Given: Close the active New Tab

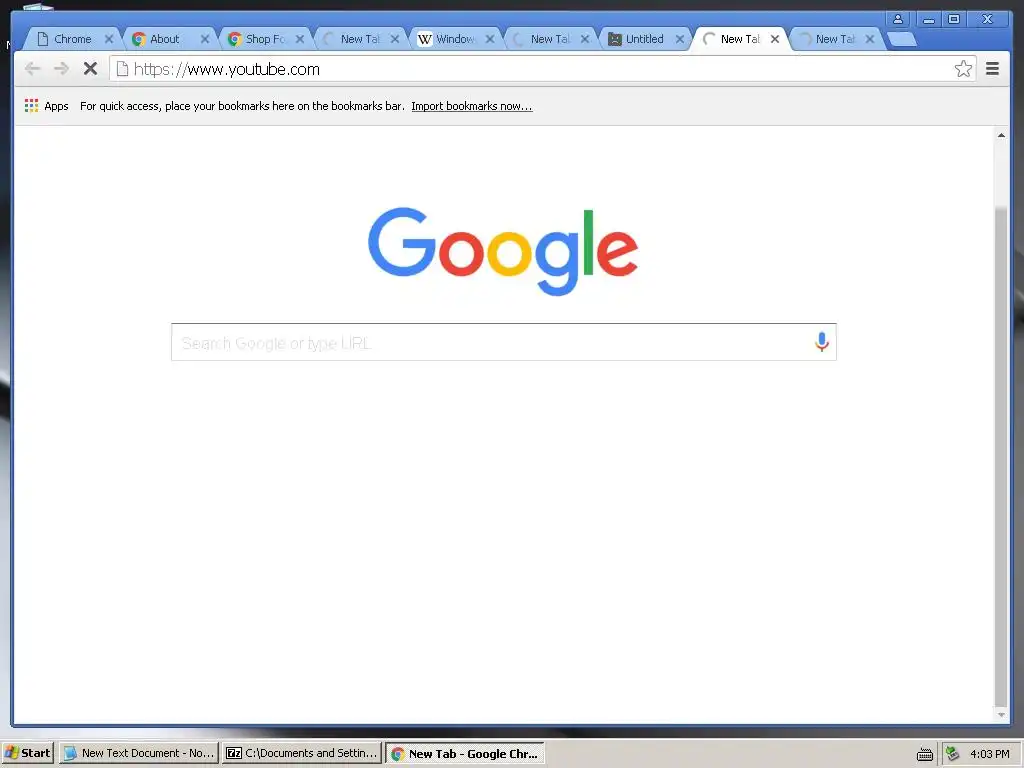Looking at the screenshot, I should click(775, 39).
